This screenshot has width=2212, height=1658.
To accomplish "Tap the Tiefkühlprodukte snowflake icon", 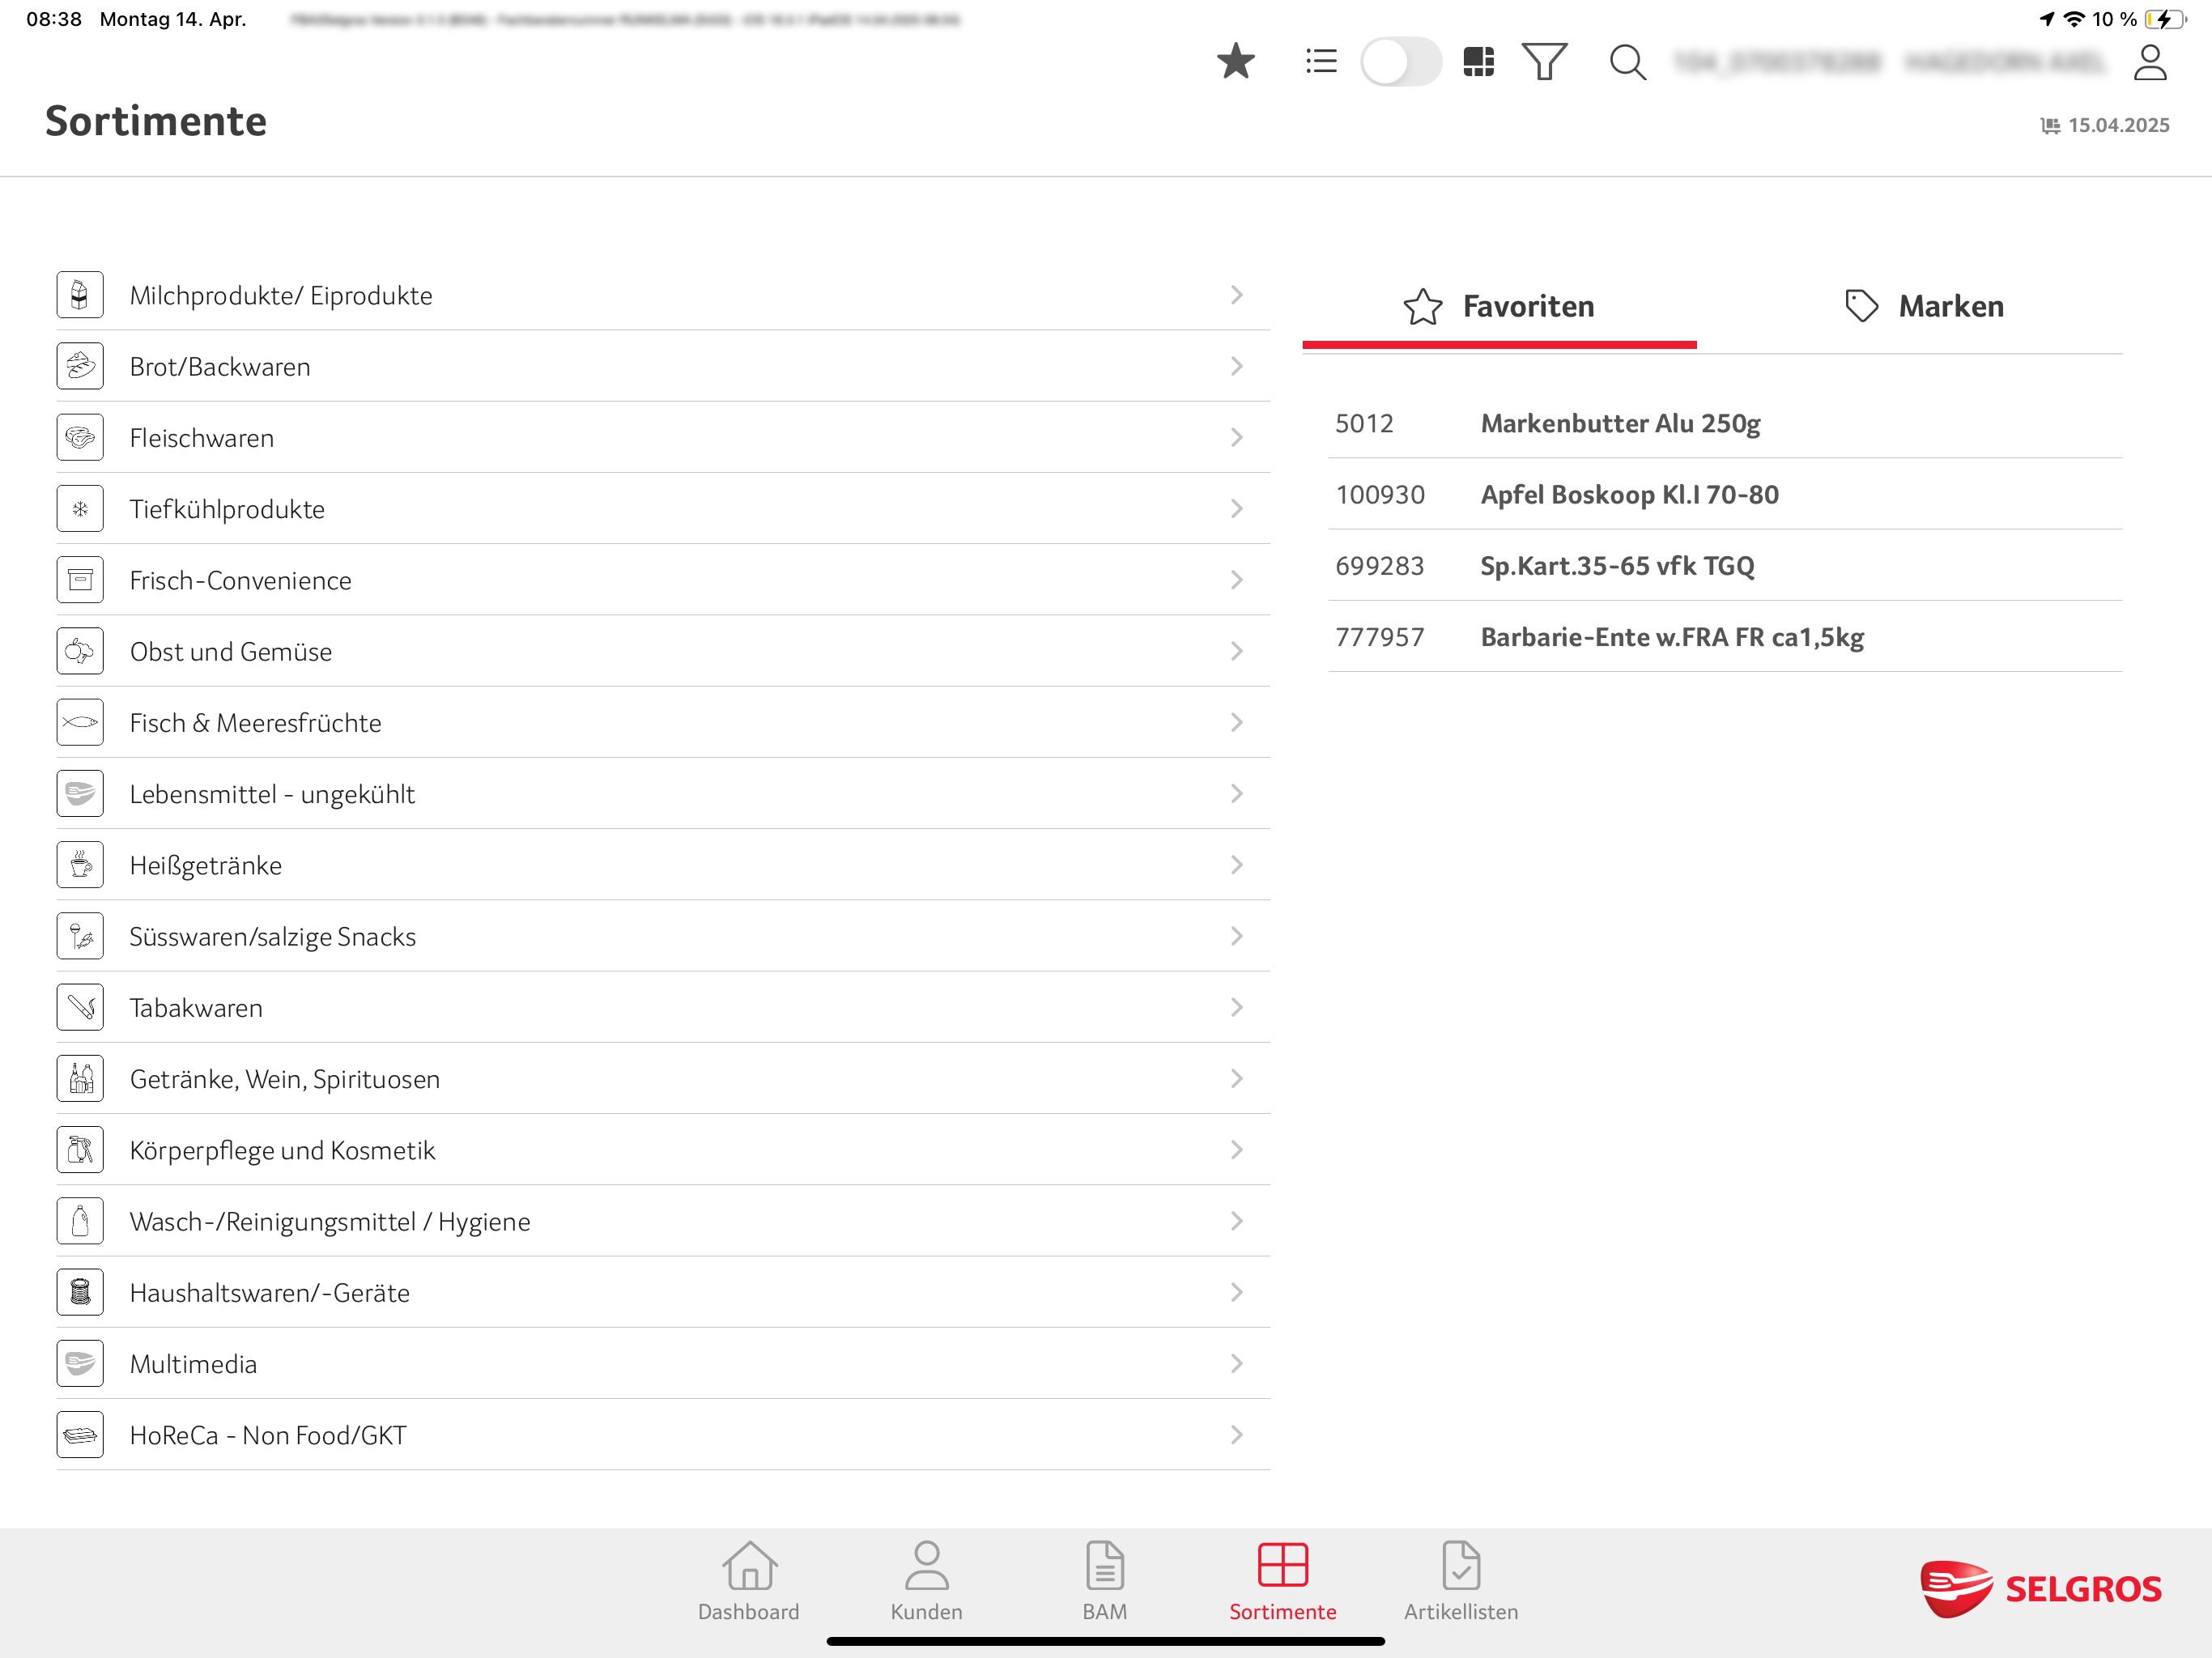I will pos(80,509).
